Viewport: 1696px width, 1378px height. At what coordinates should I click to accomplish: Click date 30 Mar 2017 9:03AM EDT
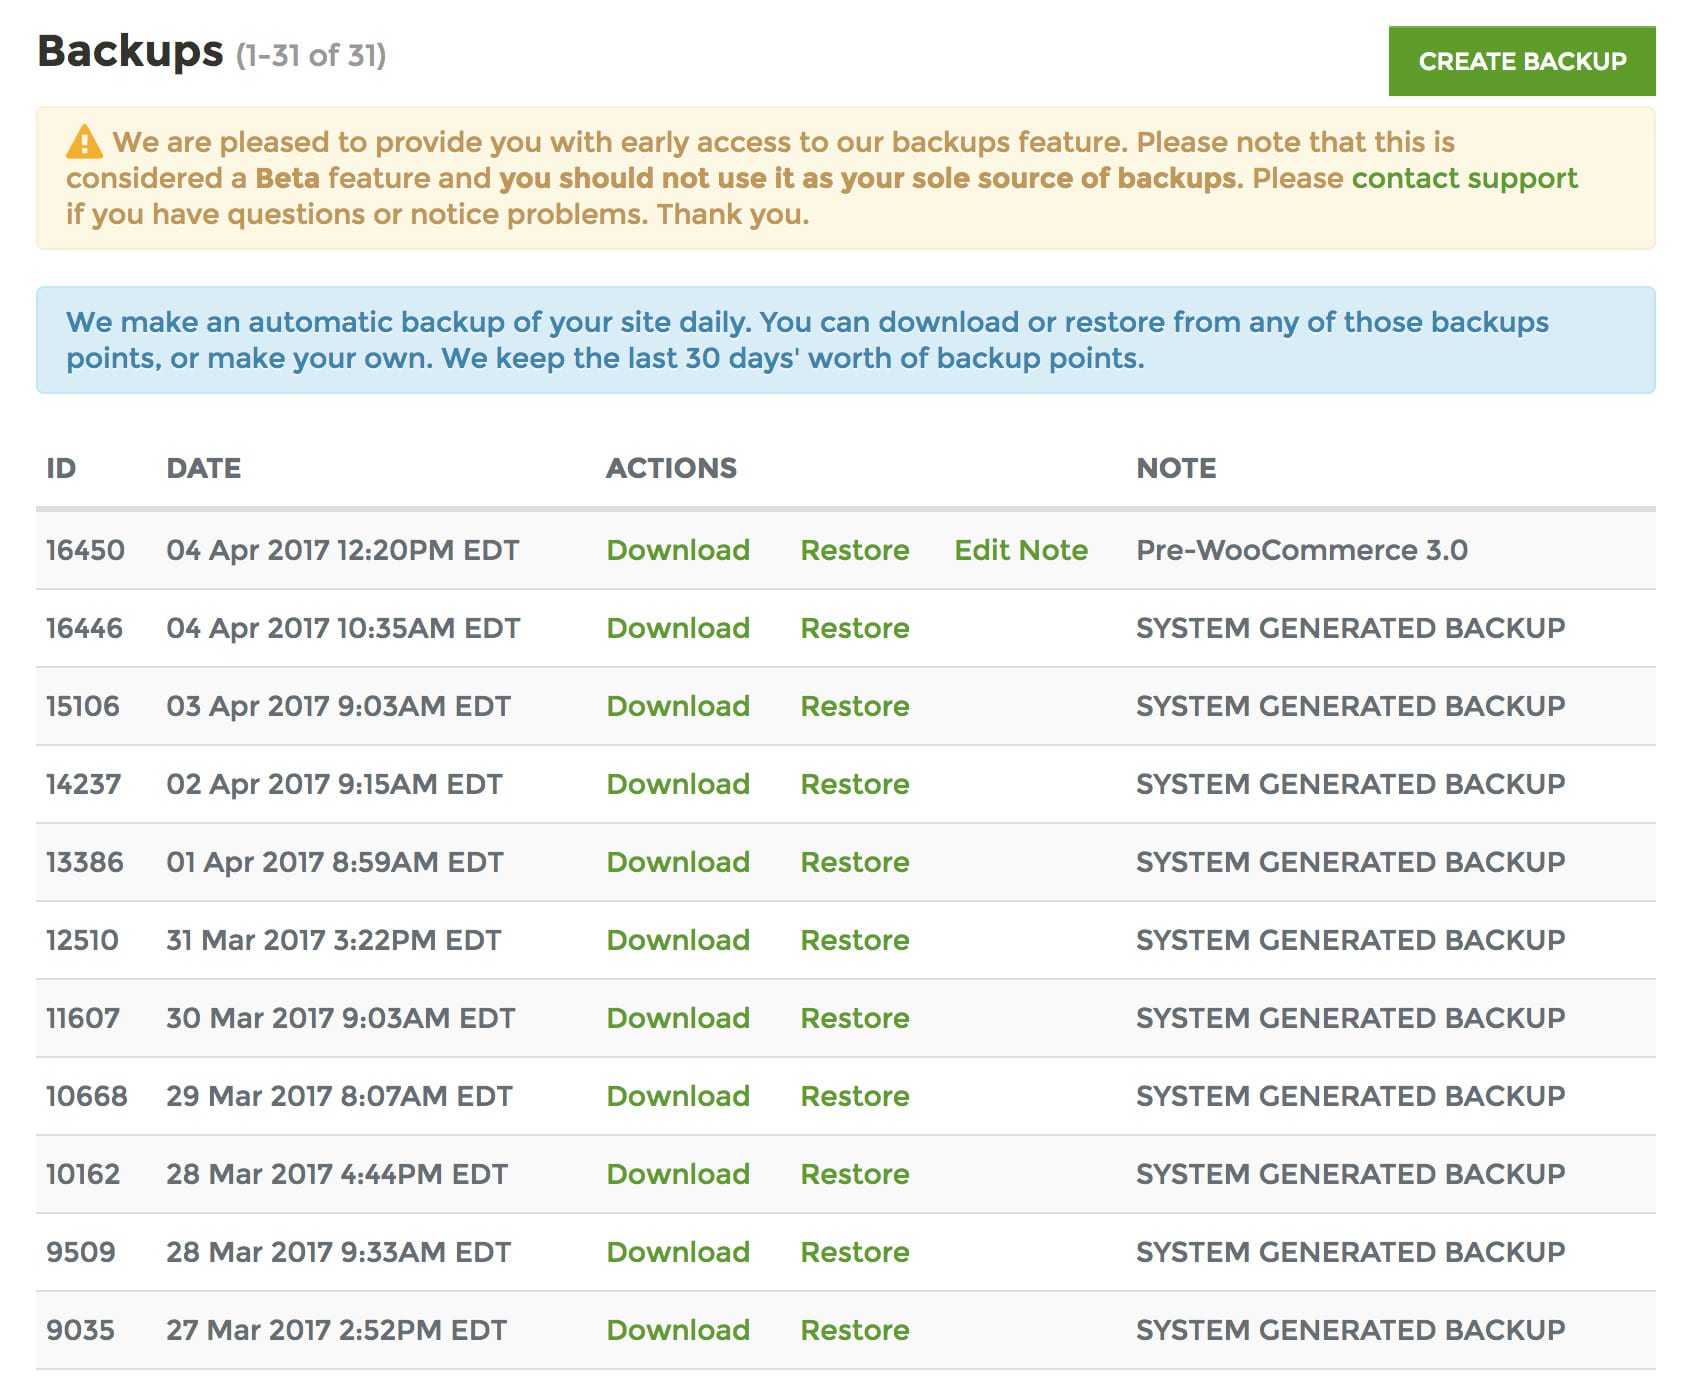tap(340, 1018)
